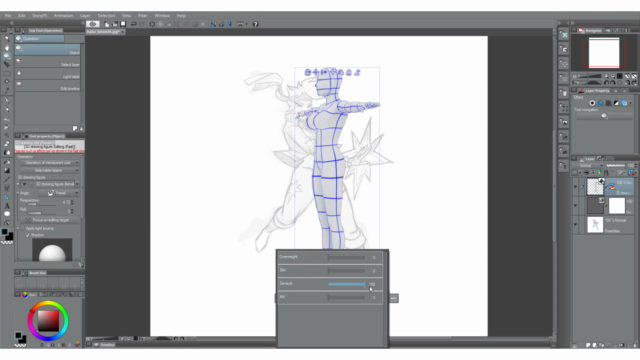The height and width of the screenshot is (360, 640).
Task: Click the Clear layer icon in command bar
Action: pos(152,24)
